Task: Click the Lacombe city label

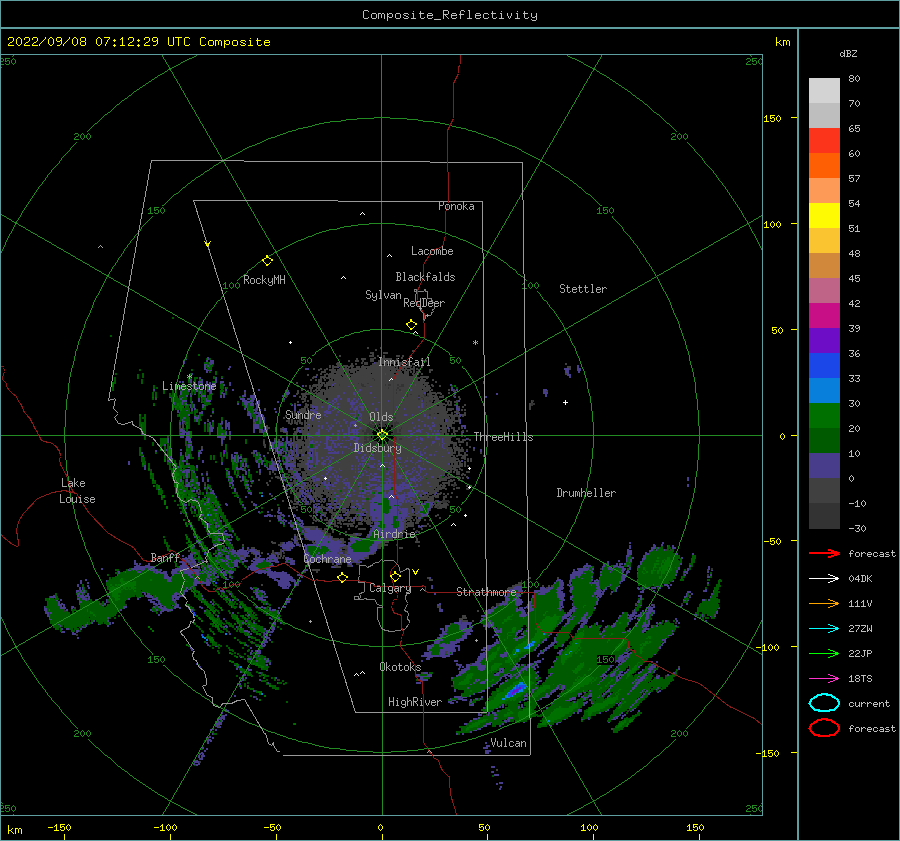Action: [x=432, y=251]
